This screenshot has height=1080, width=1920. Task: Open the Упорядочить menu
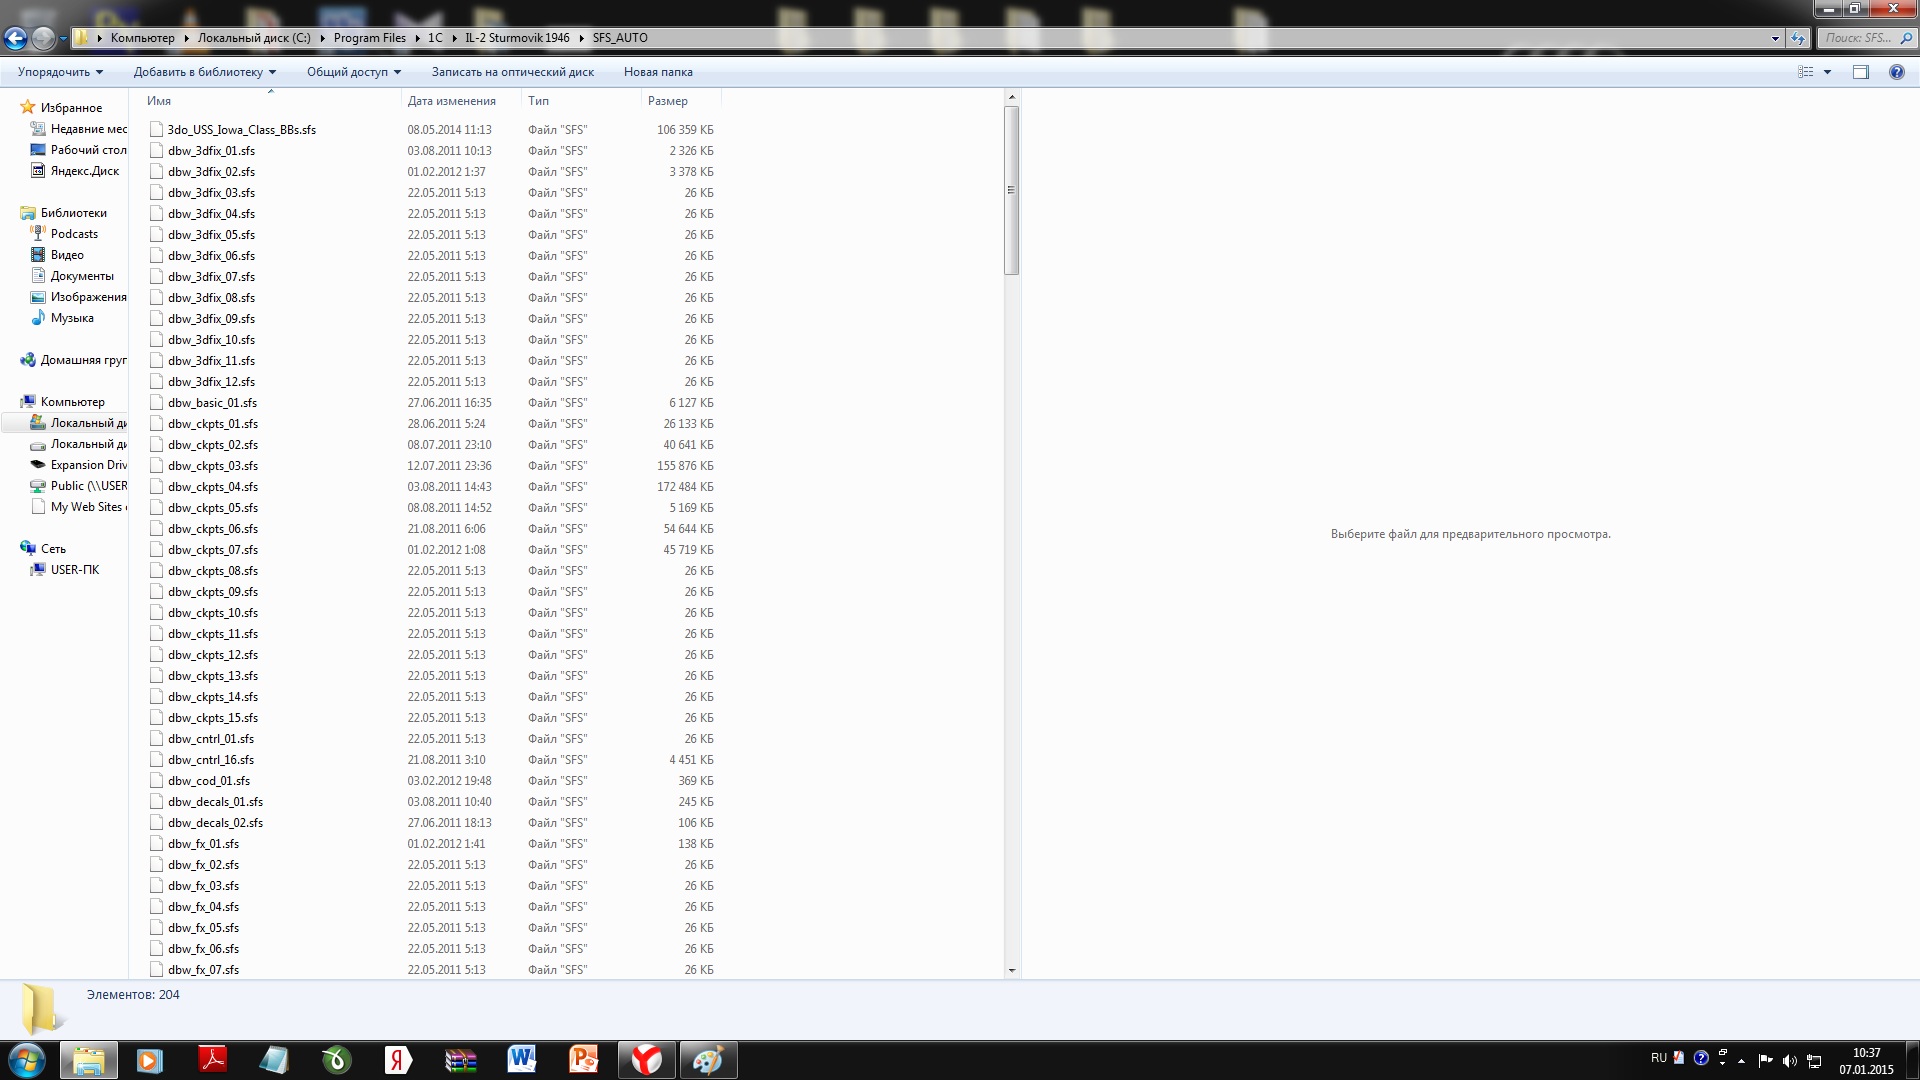[x=60, y=72]
